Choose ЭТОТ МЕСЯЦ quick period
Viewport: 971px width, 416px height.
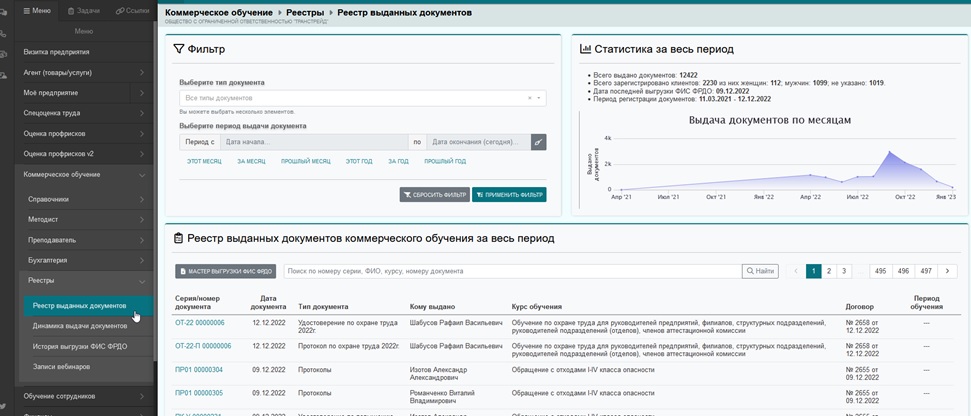click(x=204, y=162)
